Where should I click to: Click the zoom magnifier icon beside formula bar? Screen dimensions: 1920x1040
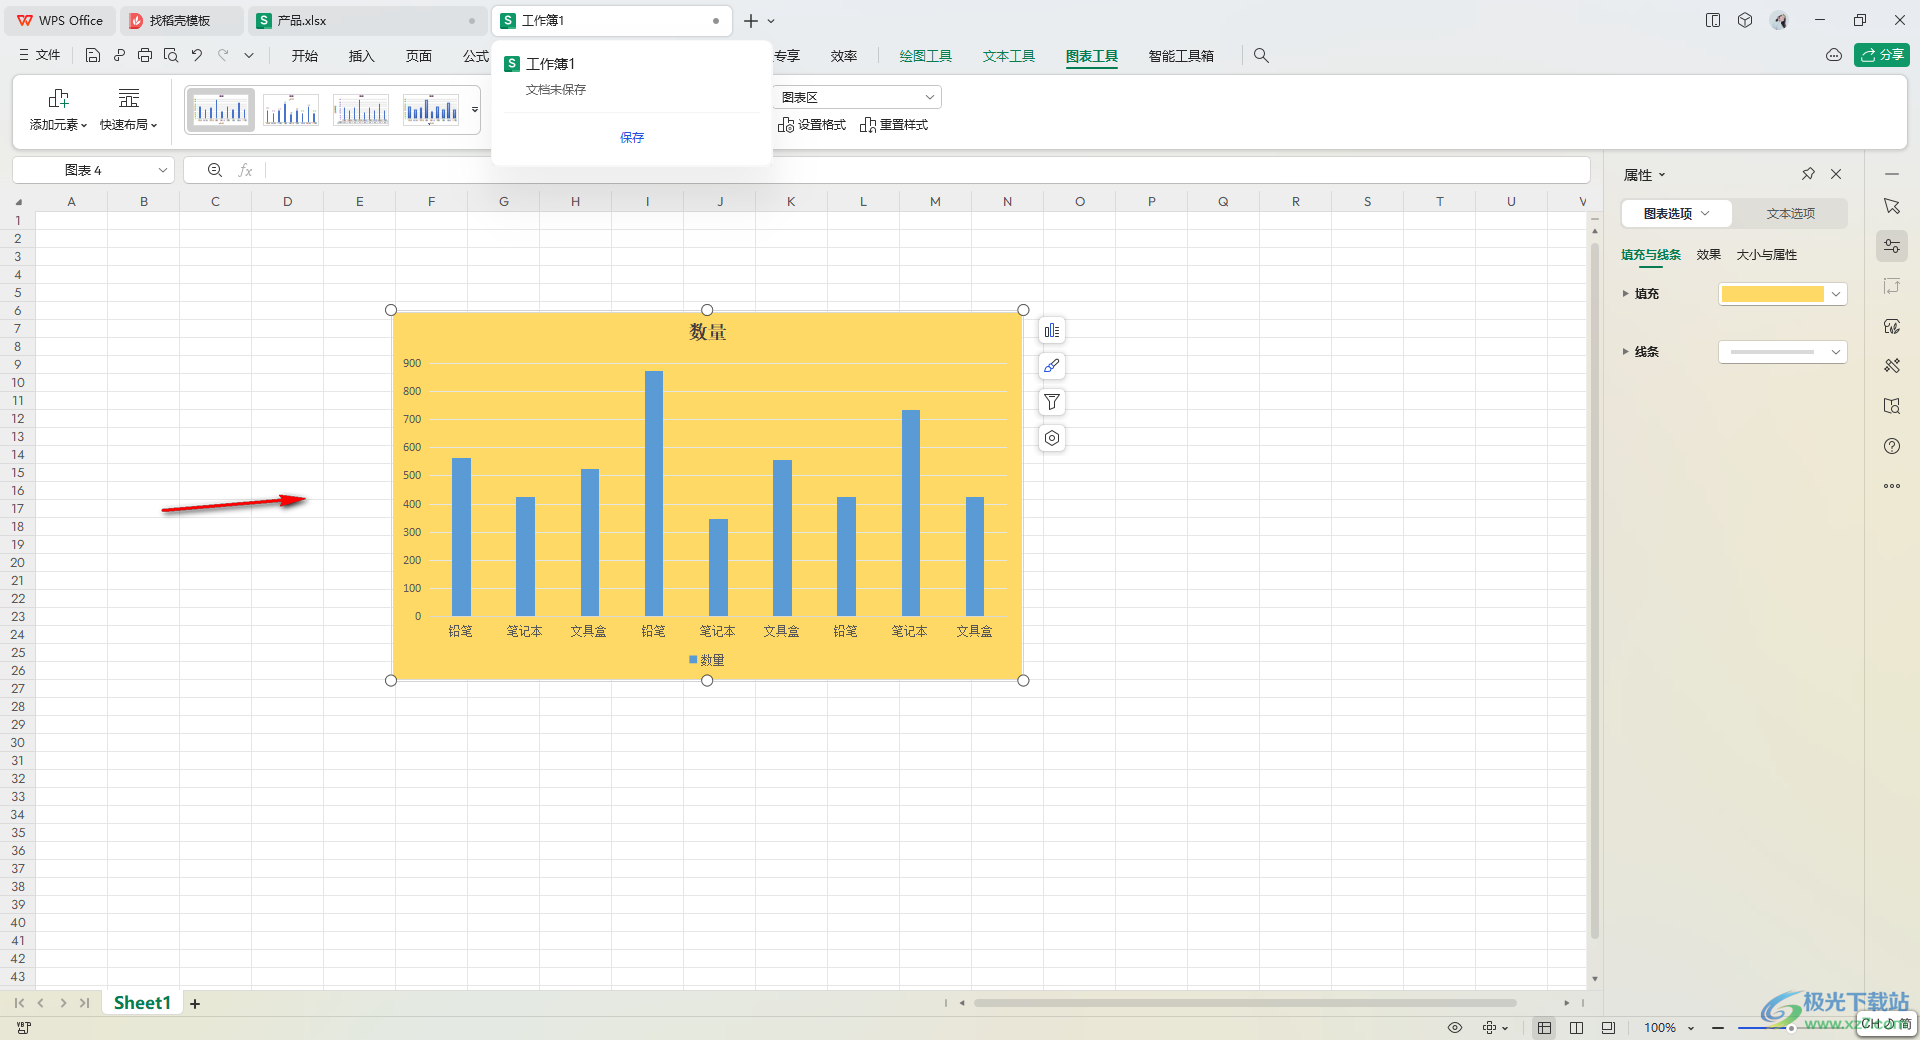click(215, 171)
